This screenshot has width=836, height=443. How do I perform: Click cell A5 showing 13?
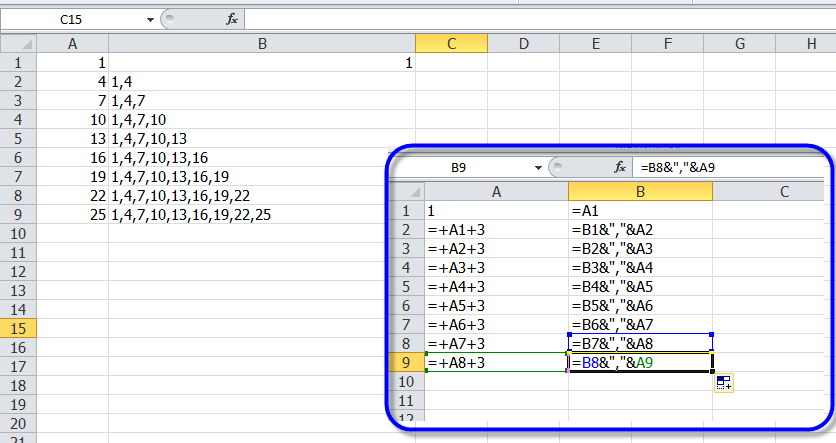click(73, 139)
